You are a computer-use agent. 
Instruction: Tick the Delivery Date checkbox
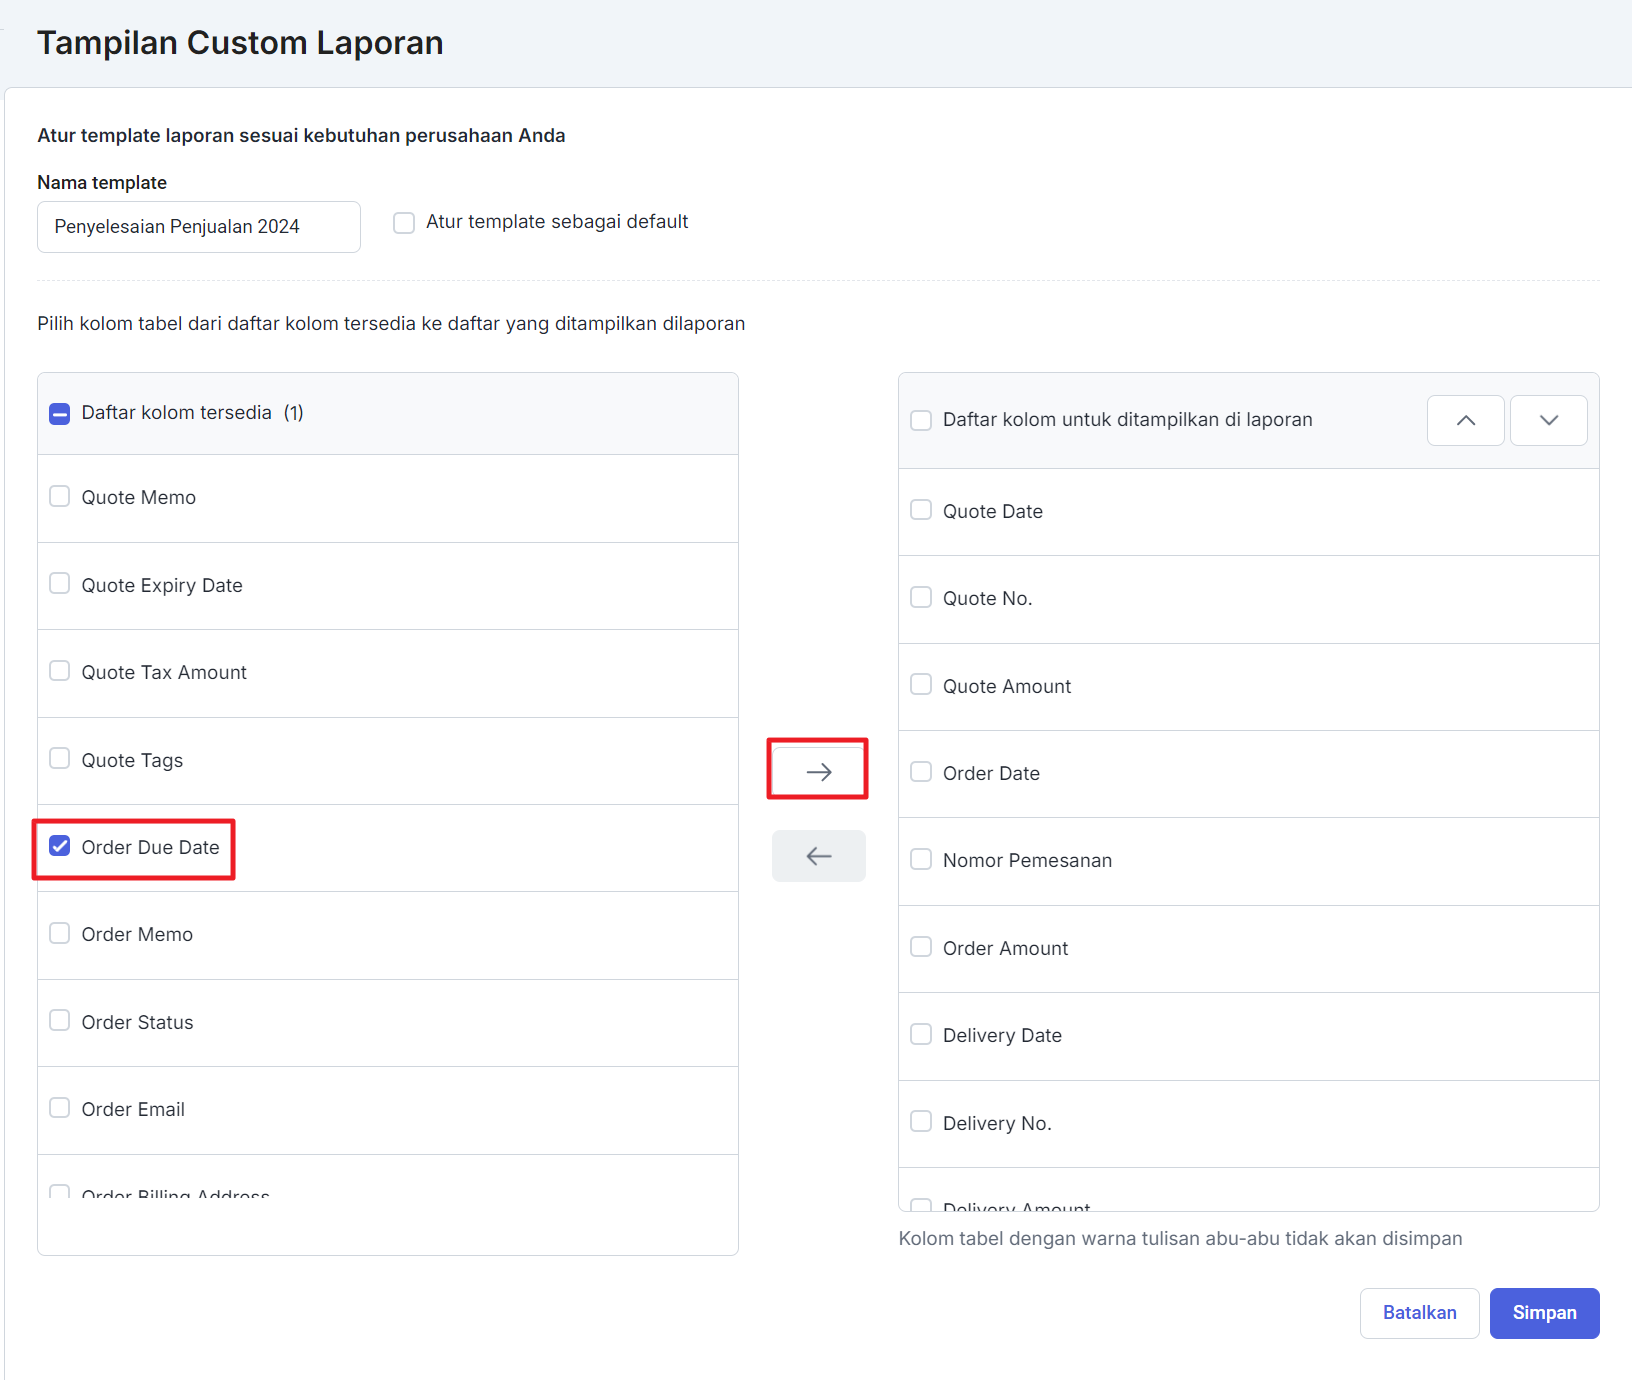coord(921,1034)
